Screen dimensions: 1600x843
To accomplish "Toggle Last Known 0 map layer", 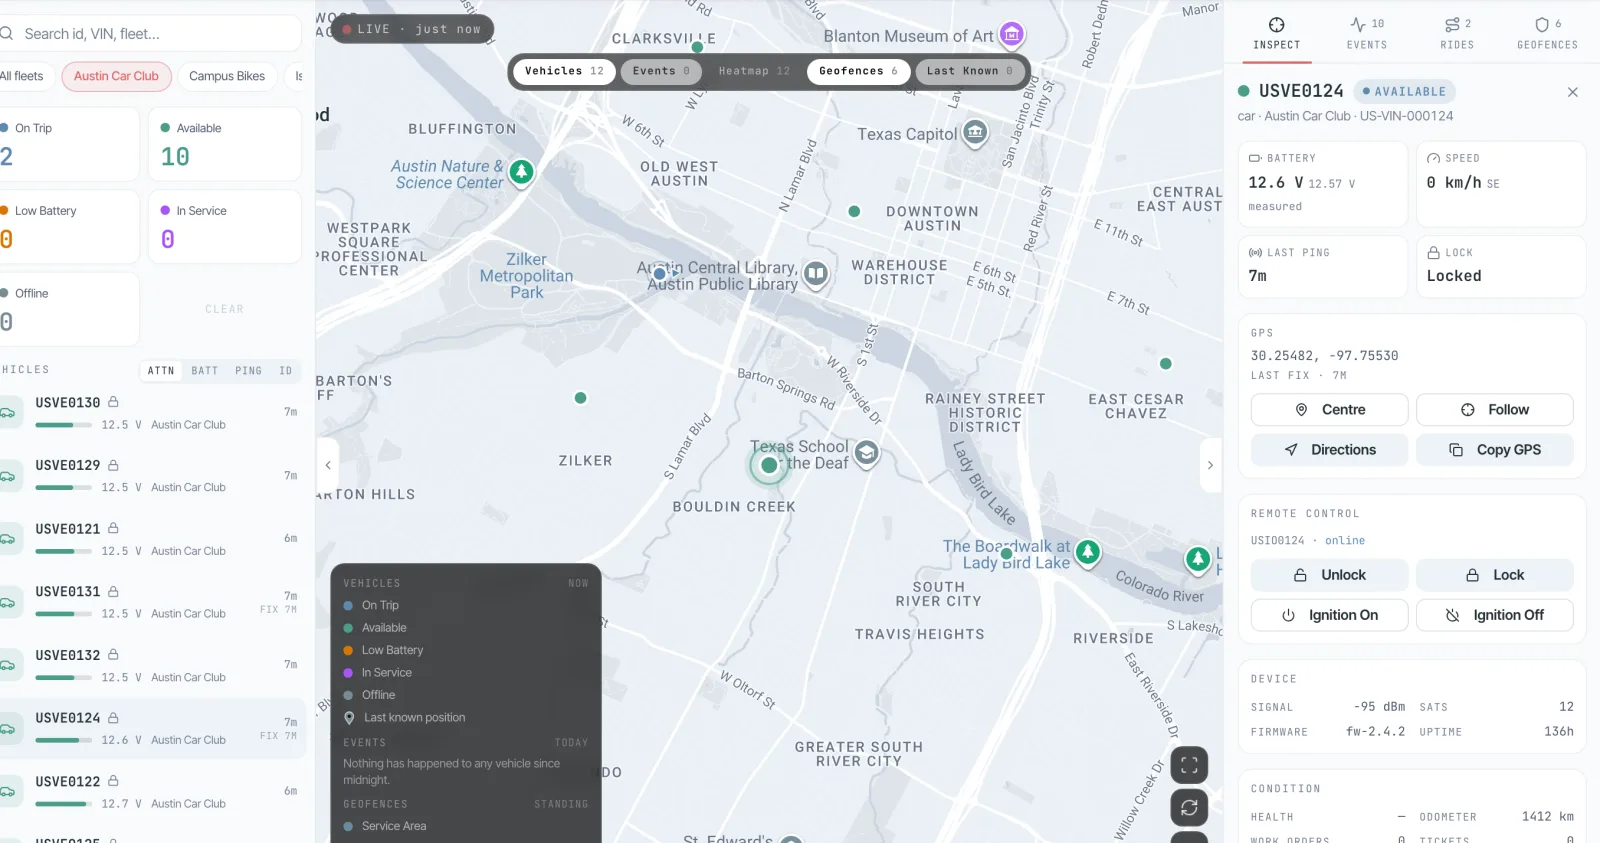I will pos(969,71).
